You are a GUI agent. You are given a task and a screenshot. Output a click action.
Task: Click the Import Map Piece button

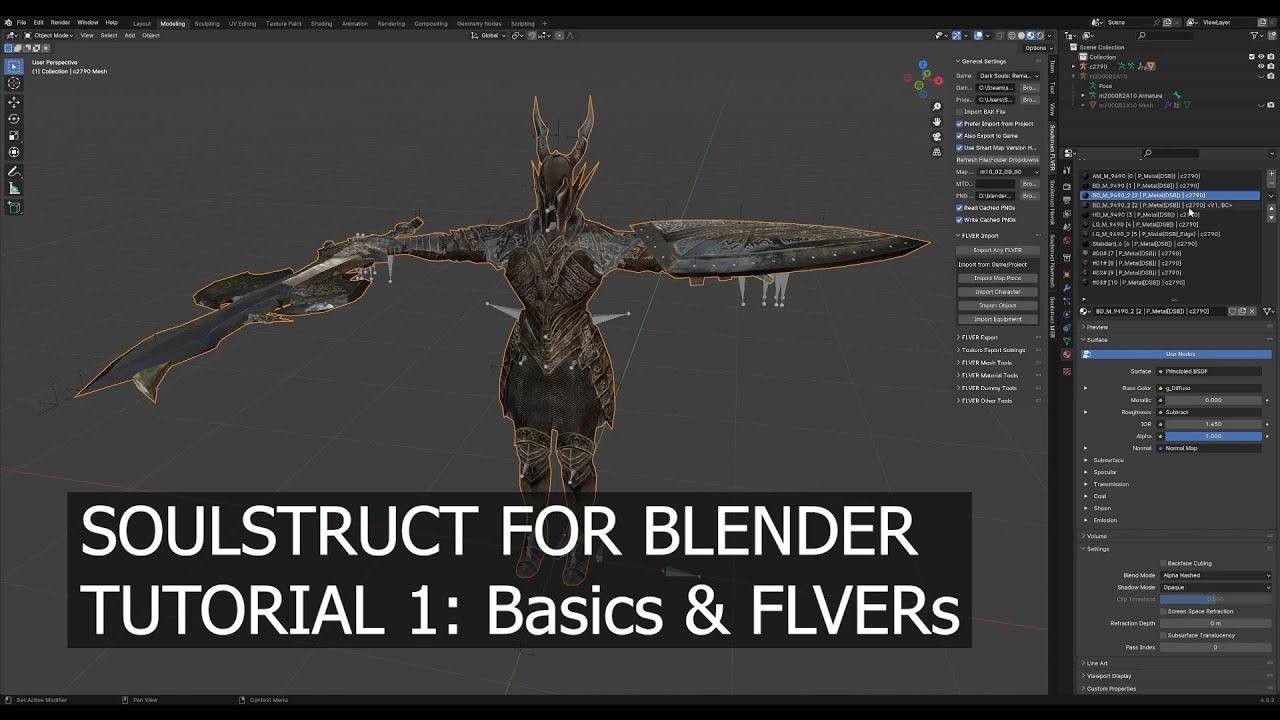coord(998,278)
